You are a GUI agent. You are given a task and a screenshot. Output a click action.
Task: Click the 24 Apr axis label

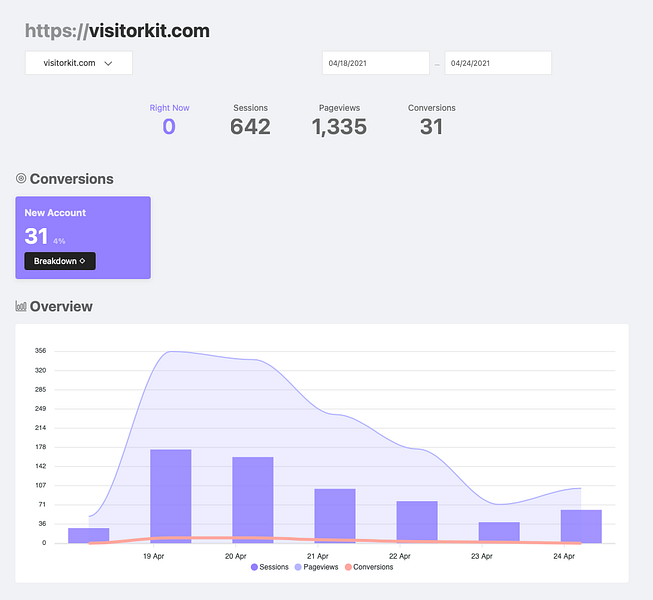coord(564,556)
